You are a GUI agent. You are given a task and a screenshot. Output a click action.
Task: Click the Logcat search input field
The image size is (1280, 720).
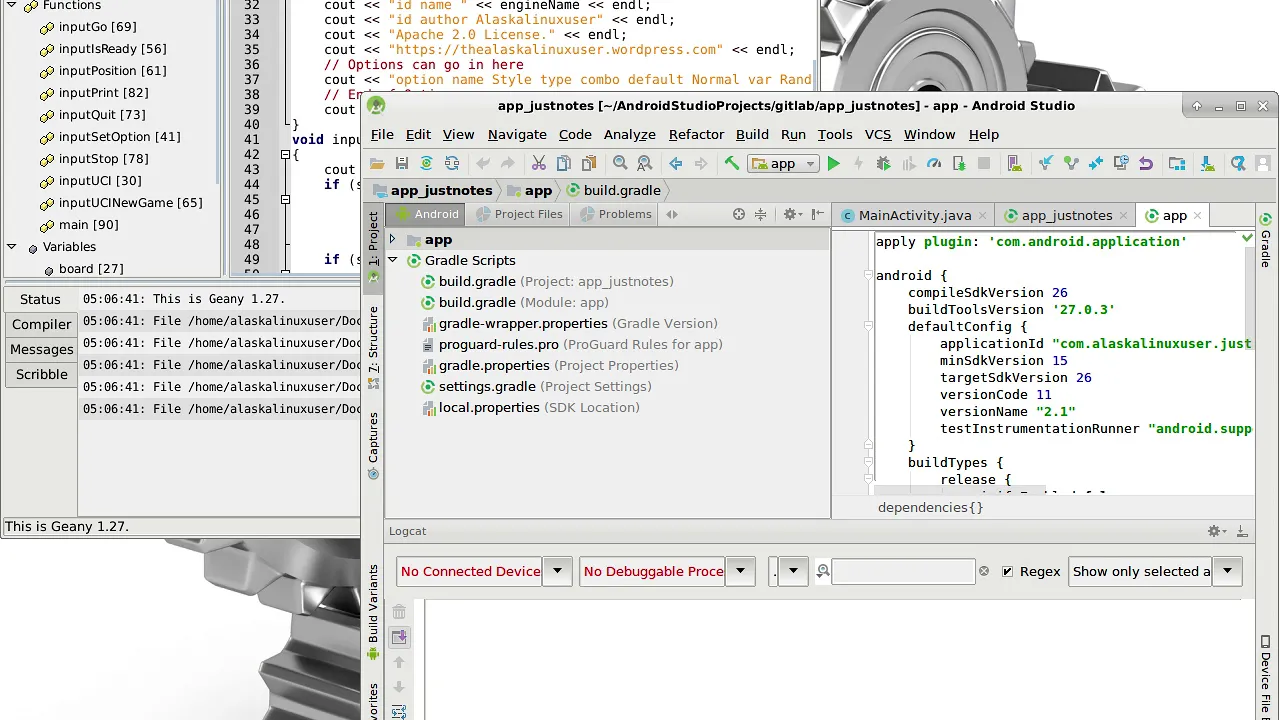coord(903,571)
